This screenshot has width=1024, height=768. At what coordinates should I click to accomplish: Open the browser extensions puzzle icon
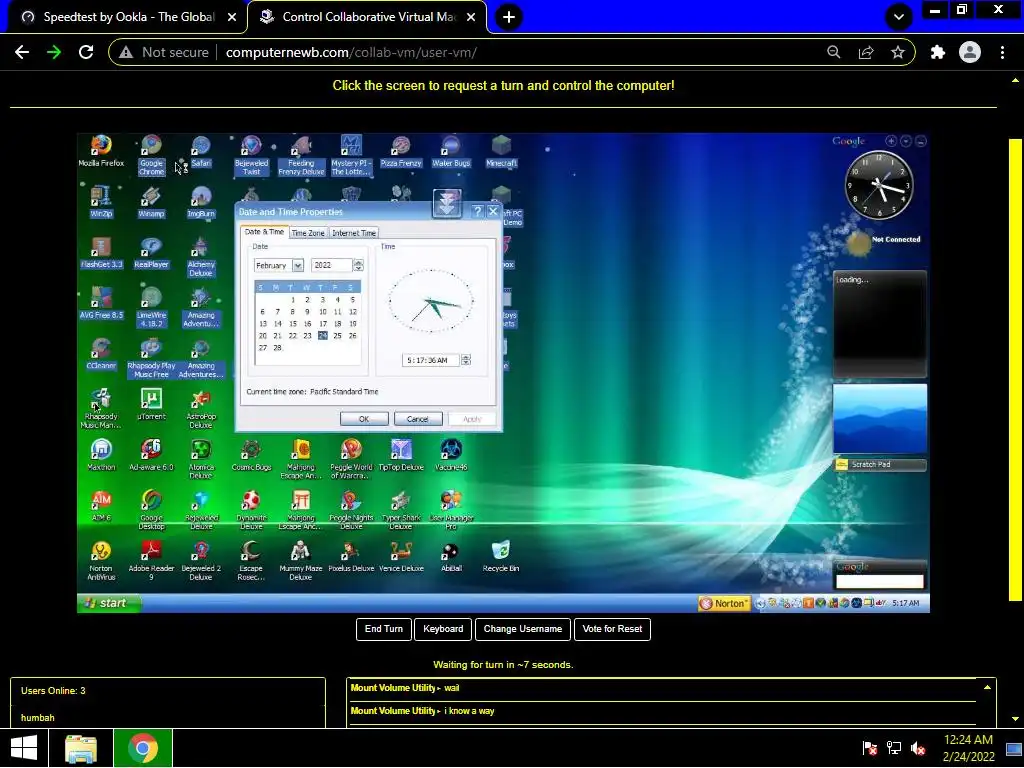pyautogui.click(x=937, y=52)
